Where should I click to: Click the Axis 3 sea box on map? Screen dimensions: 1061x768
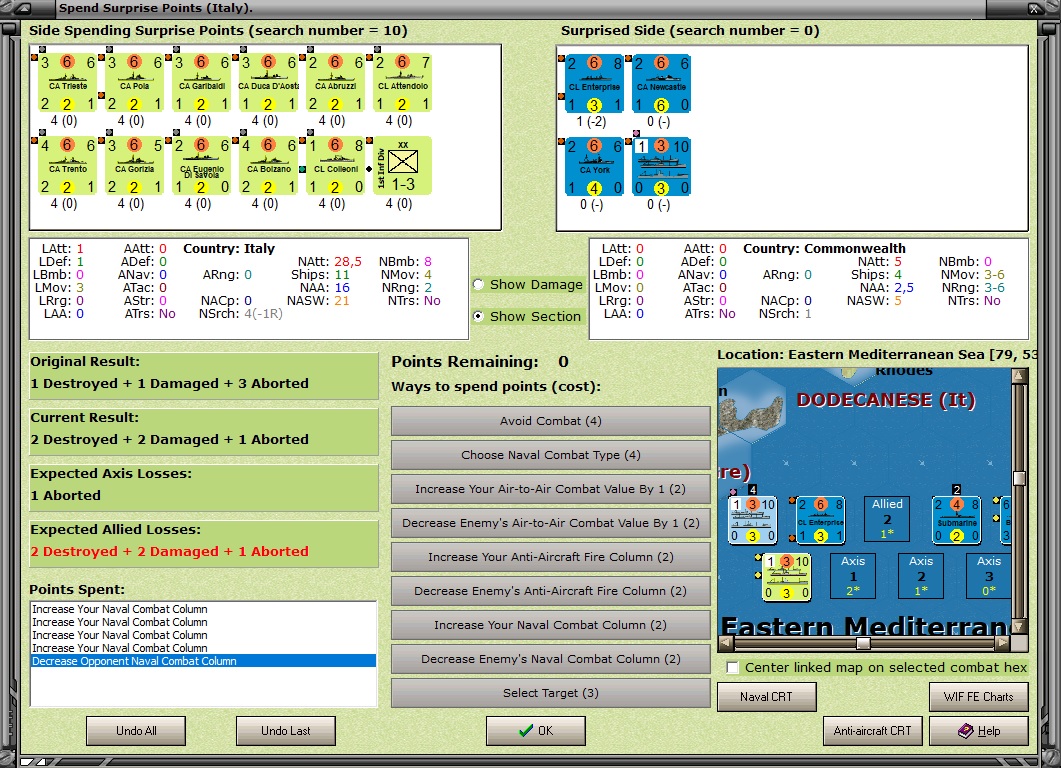coord(989,576)
